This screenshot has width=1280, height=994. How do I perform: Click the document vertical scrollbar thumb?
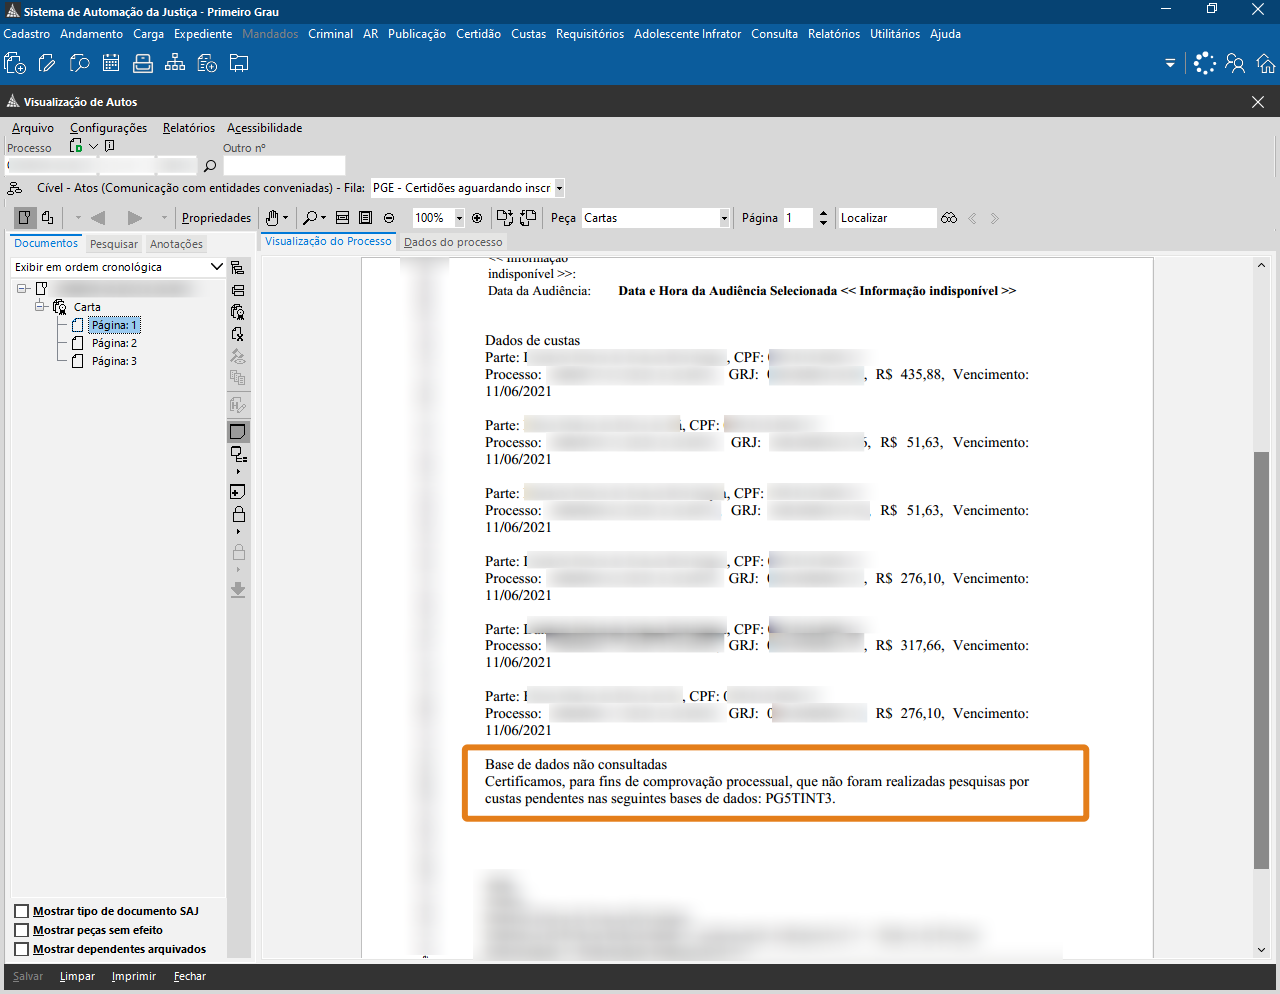pyautogui.click(x=1261, y=660)
